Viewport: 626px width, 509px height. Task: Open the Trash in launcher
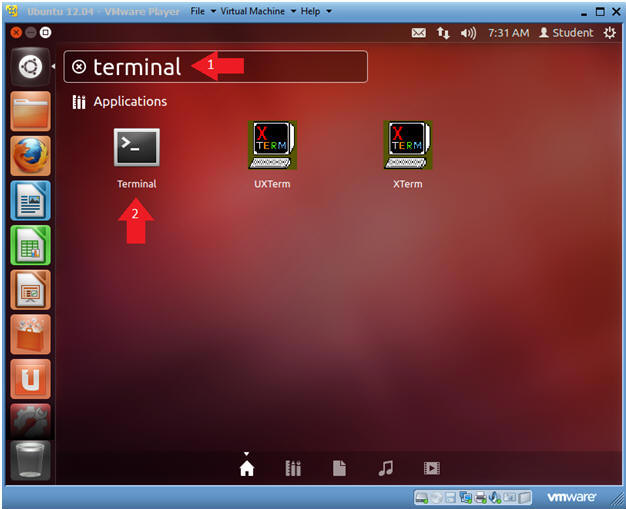tap(30, 460)
